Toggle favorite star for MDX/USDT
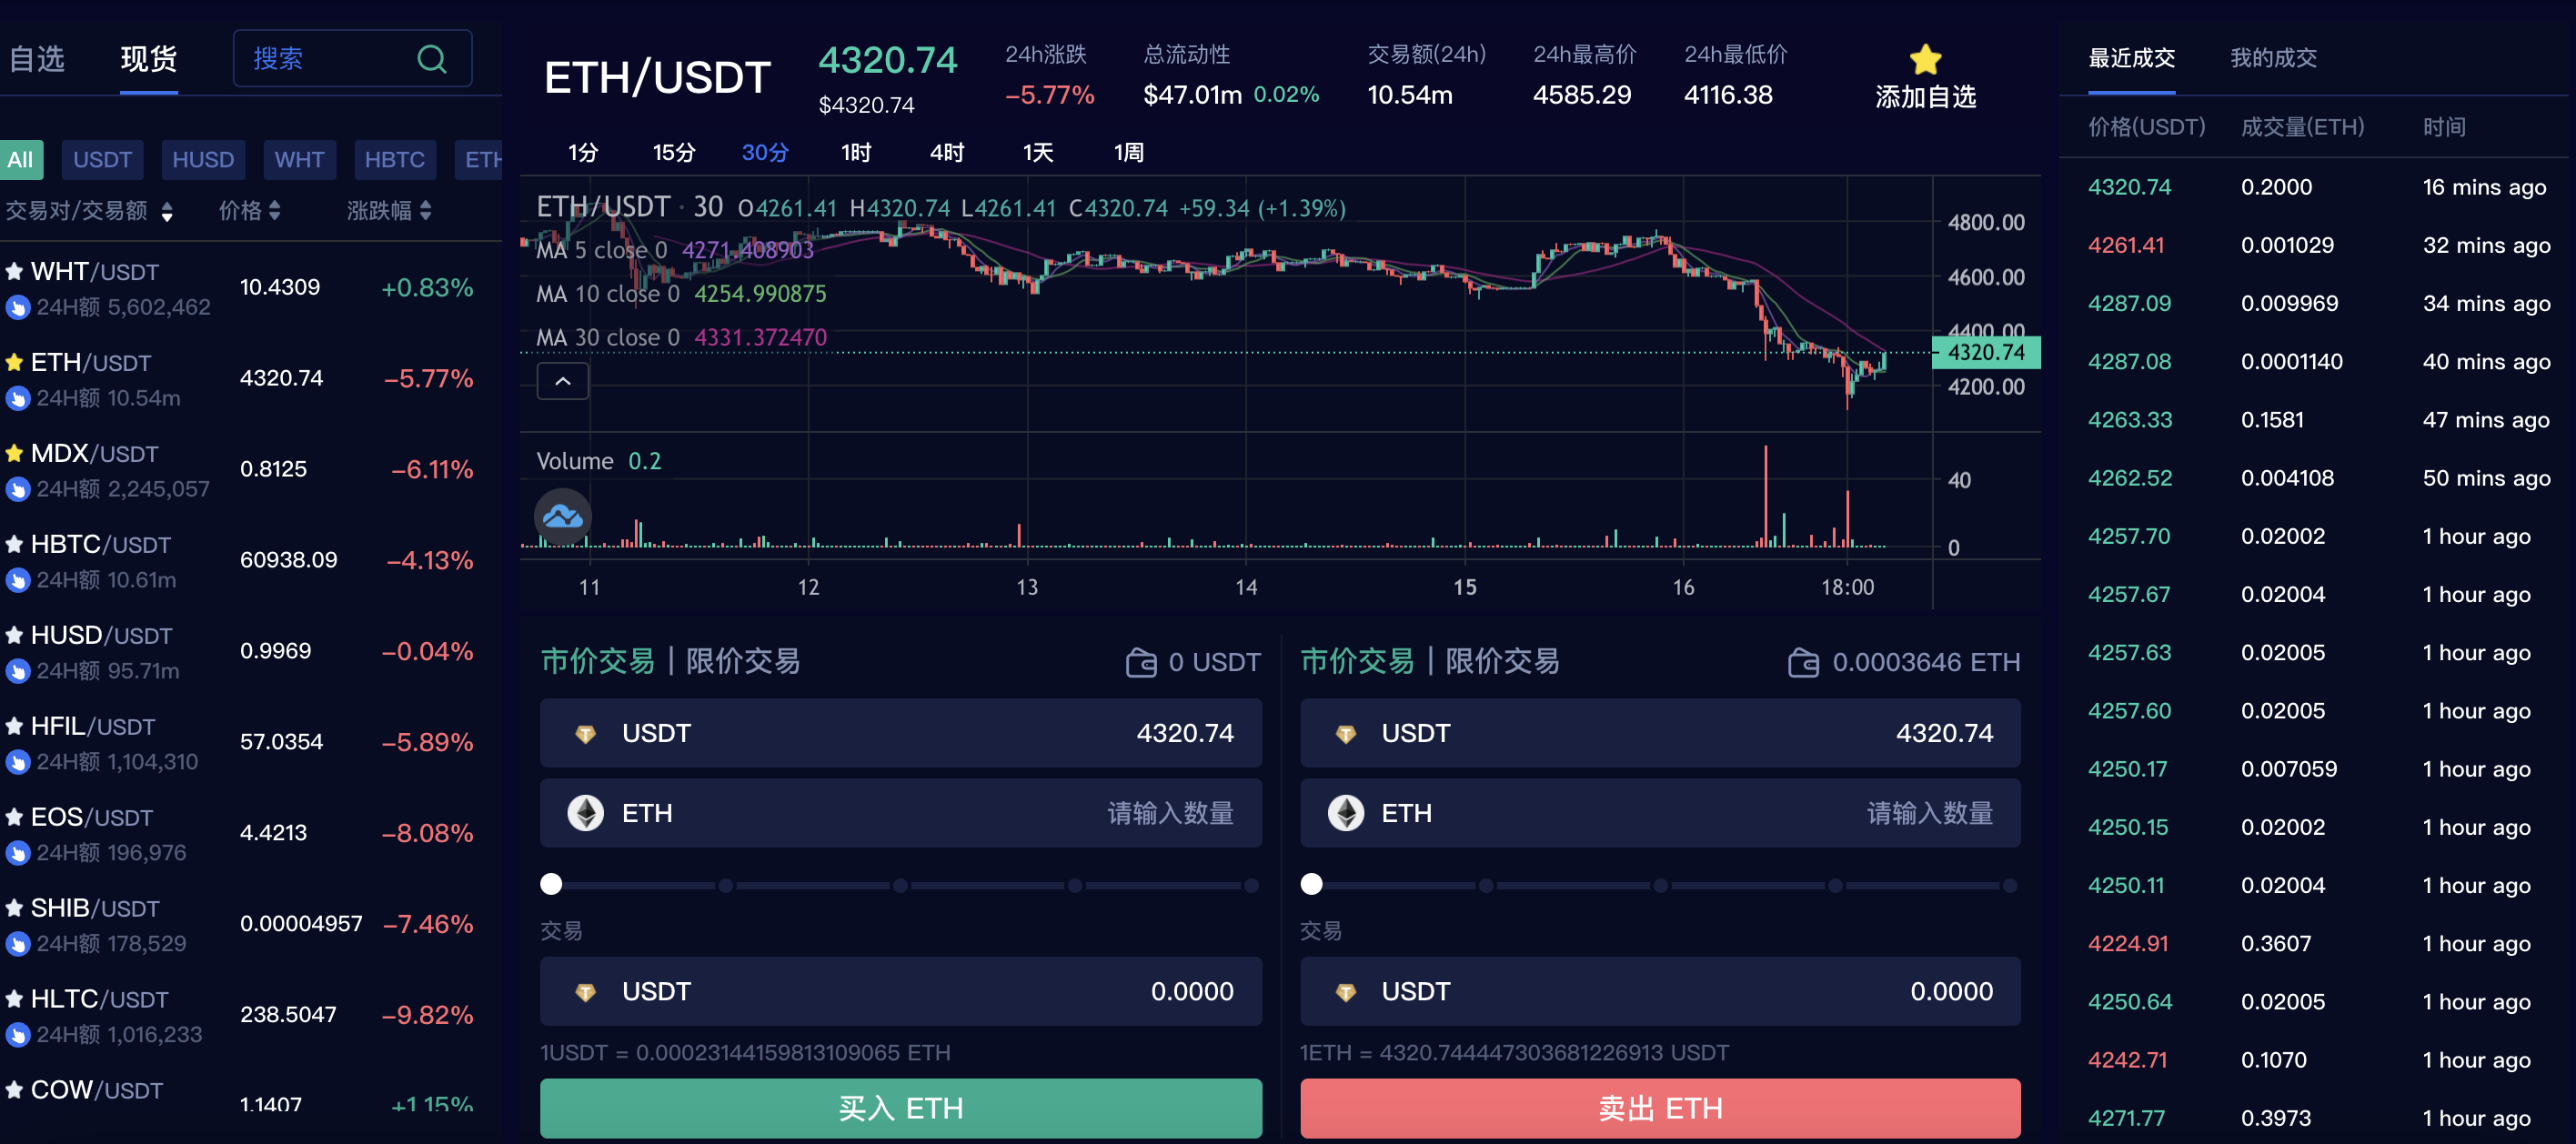The image size is (2576, 1144). (x=14, y=453)
